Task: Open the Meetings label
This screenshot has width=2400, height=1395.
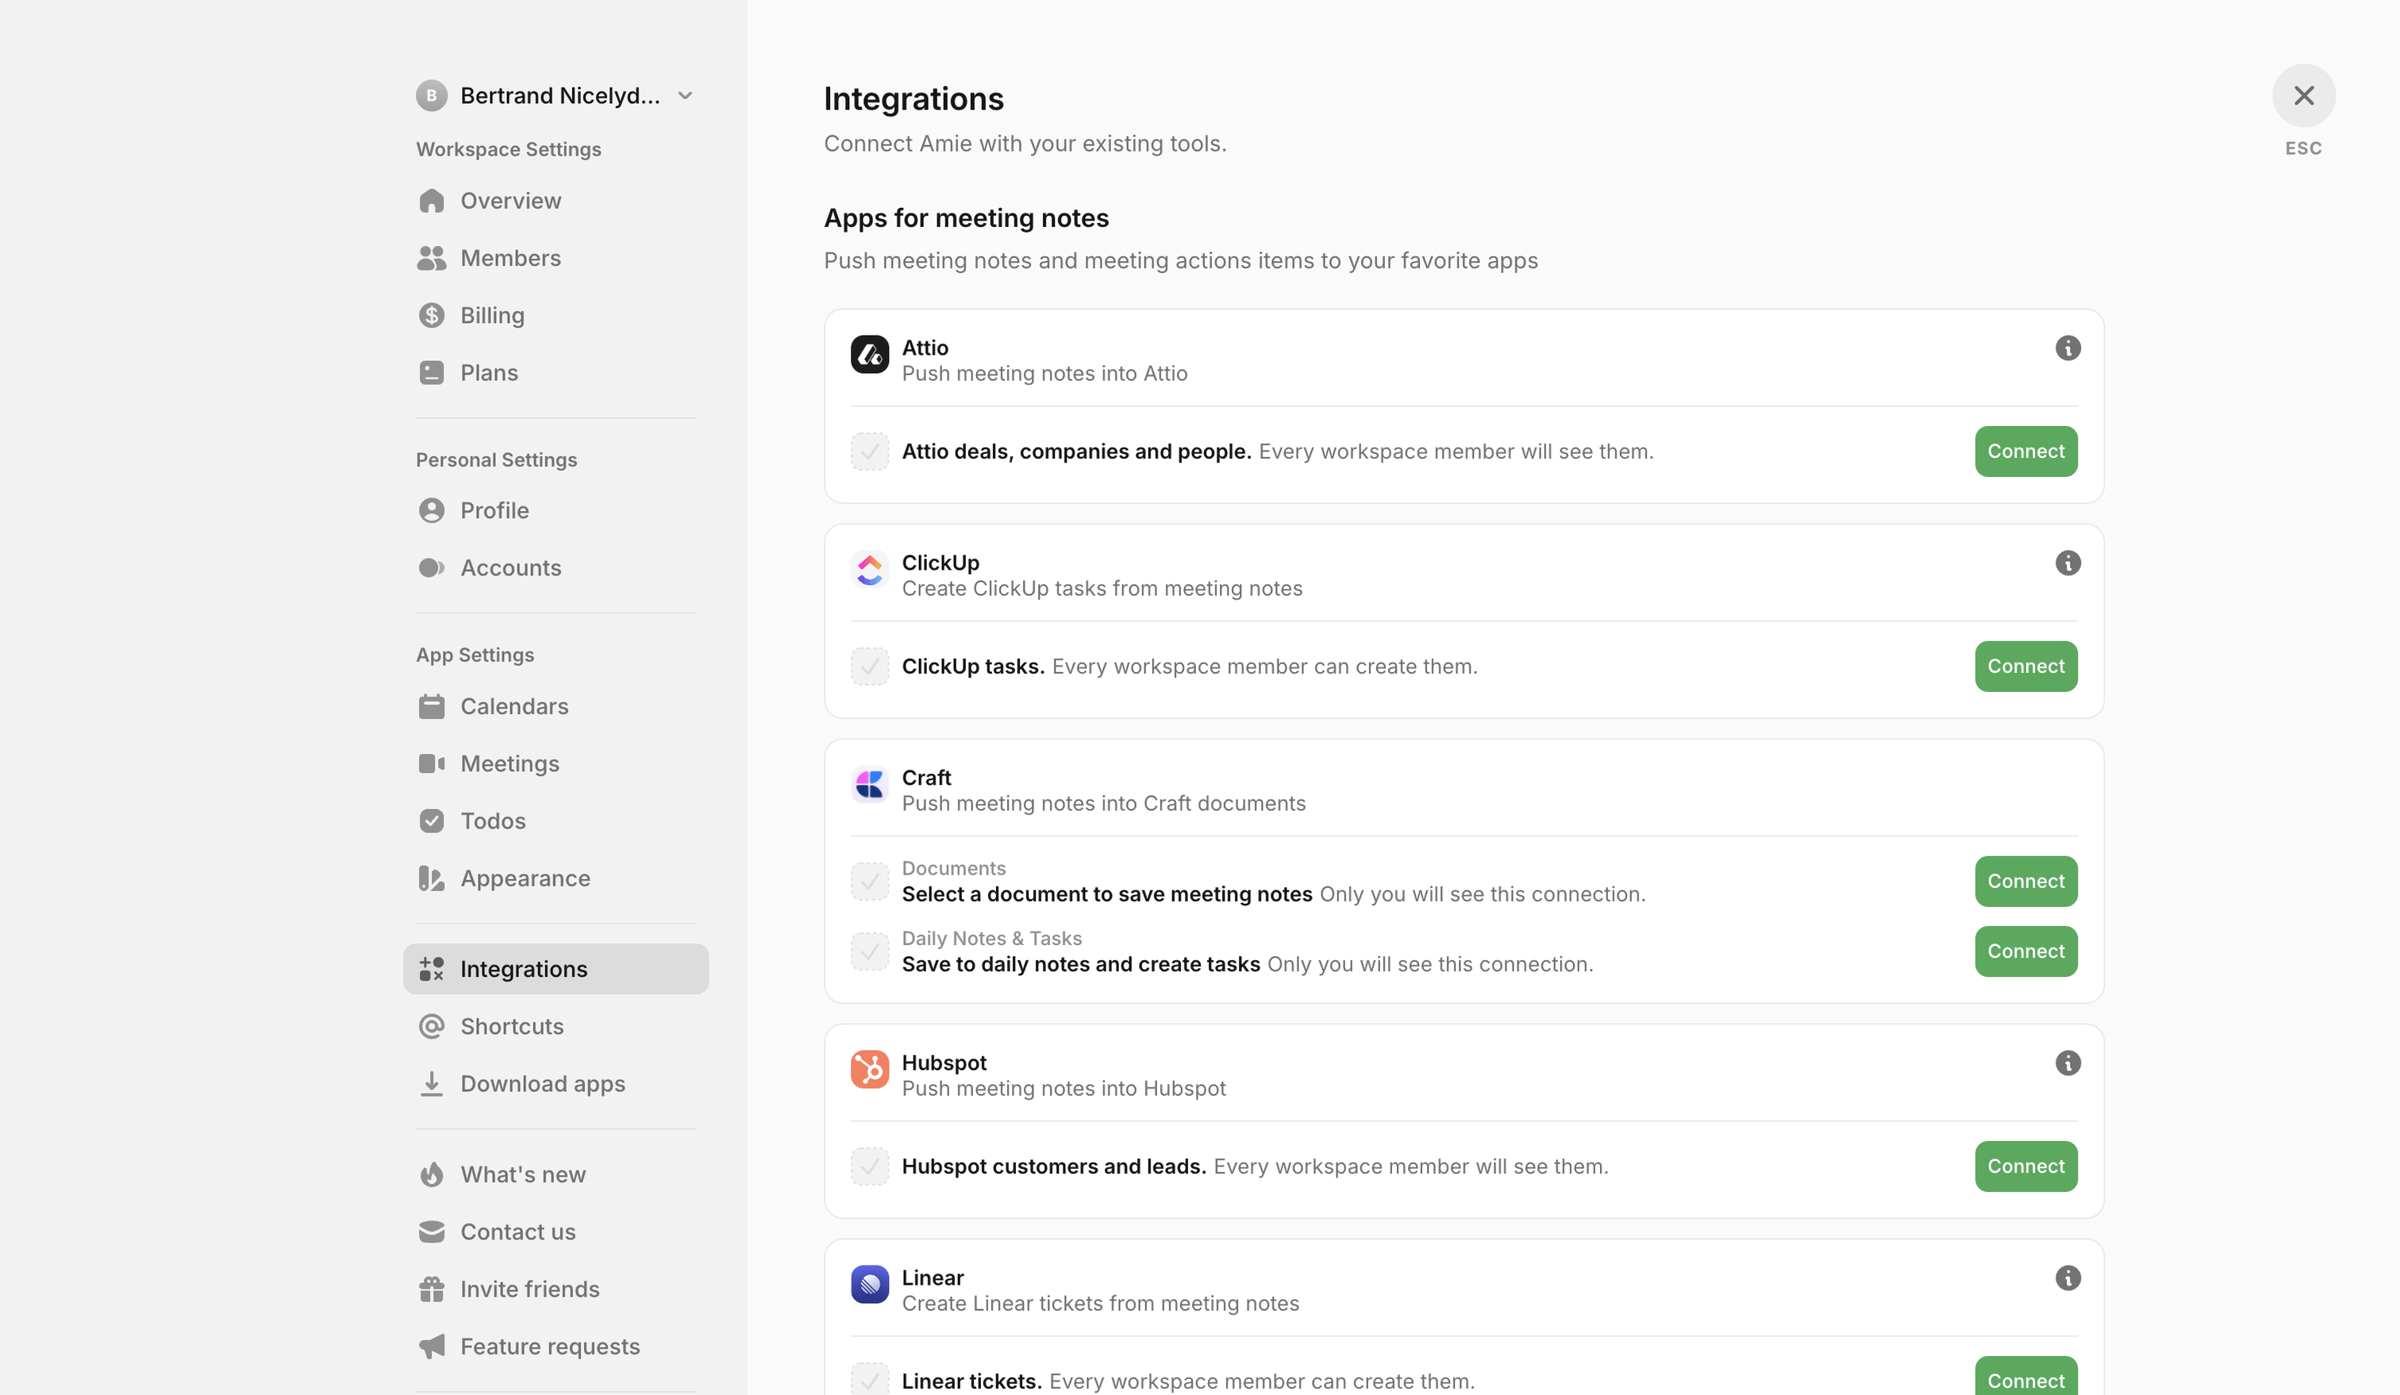Action: click(509, 763)
